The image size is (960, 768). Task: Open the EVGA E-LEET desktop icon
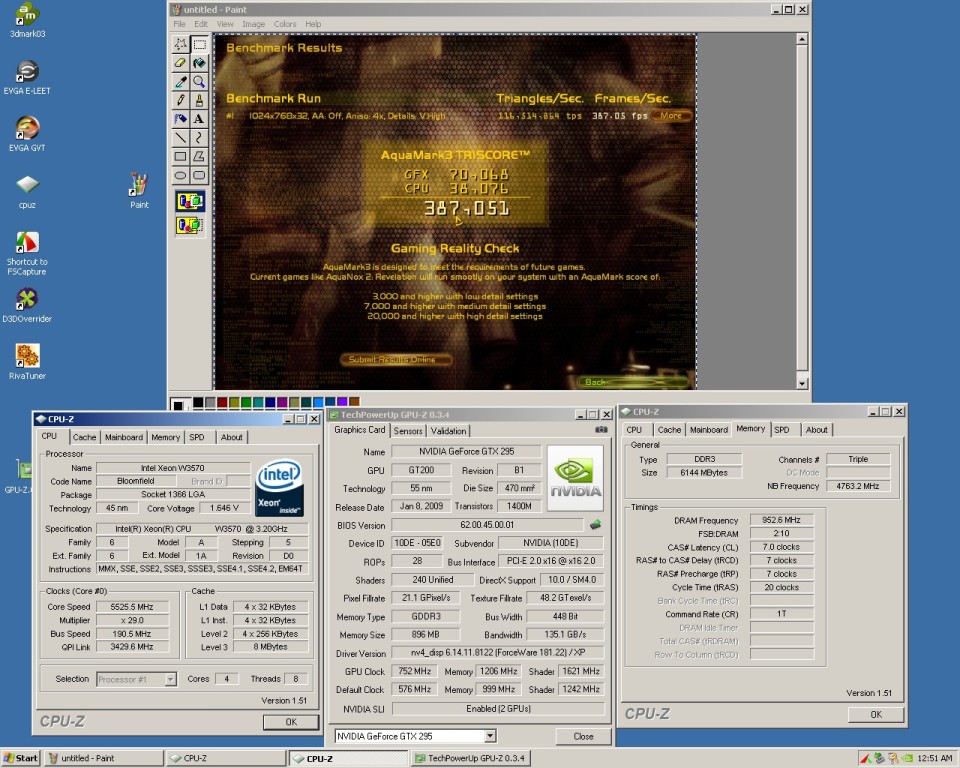click(x=27, y=77)
